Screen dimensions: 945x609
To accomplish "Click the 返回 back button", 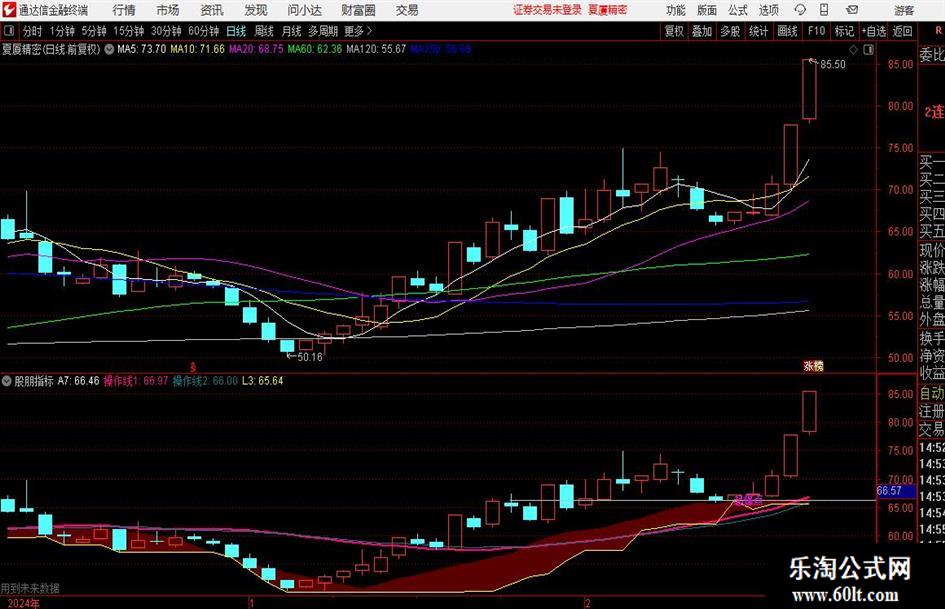I will coord(903,31).
